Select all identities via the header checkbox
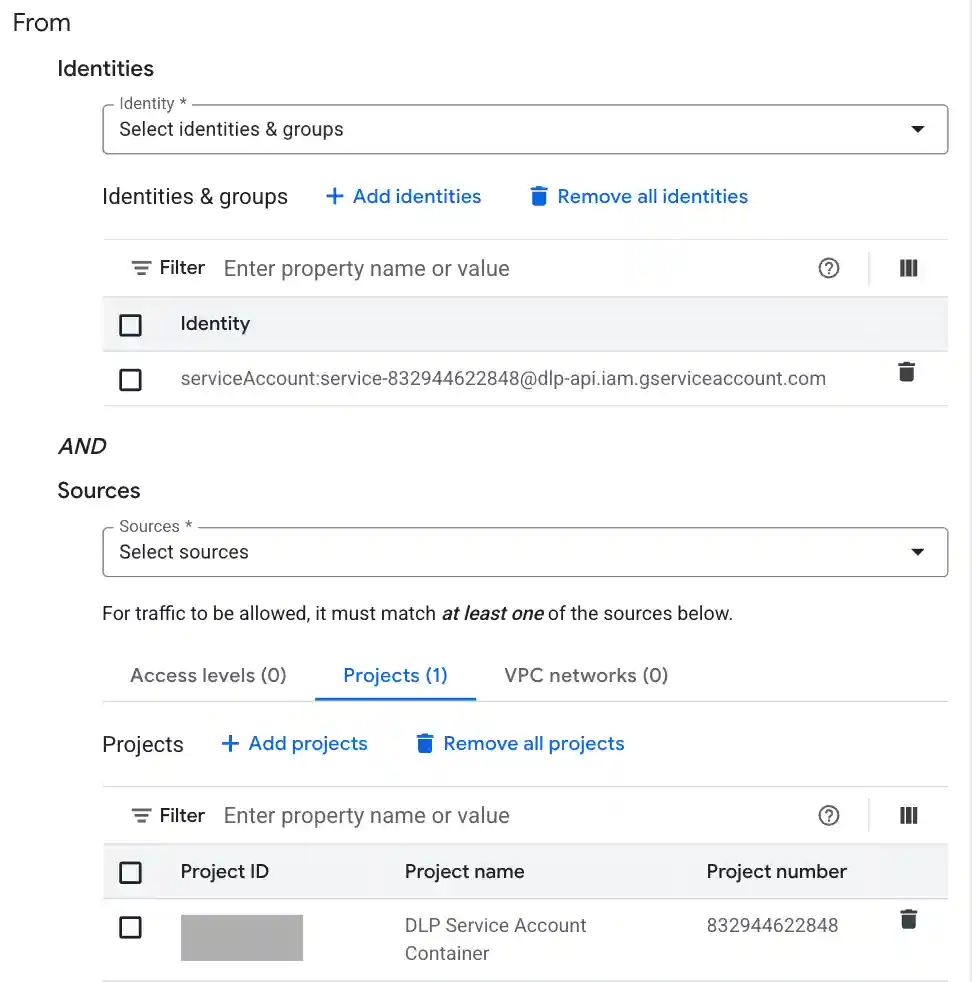This screenshot has height=982, width=972. (x=131, y=325)
